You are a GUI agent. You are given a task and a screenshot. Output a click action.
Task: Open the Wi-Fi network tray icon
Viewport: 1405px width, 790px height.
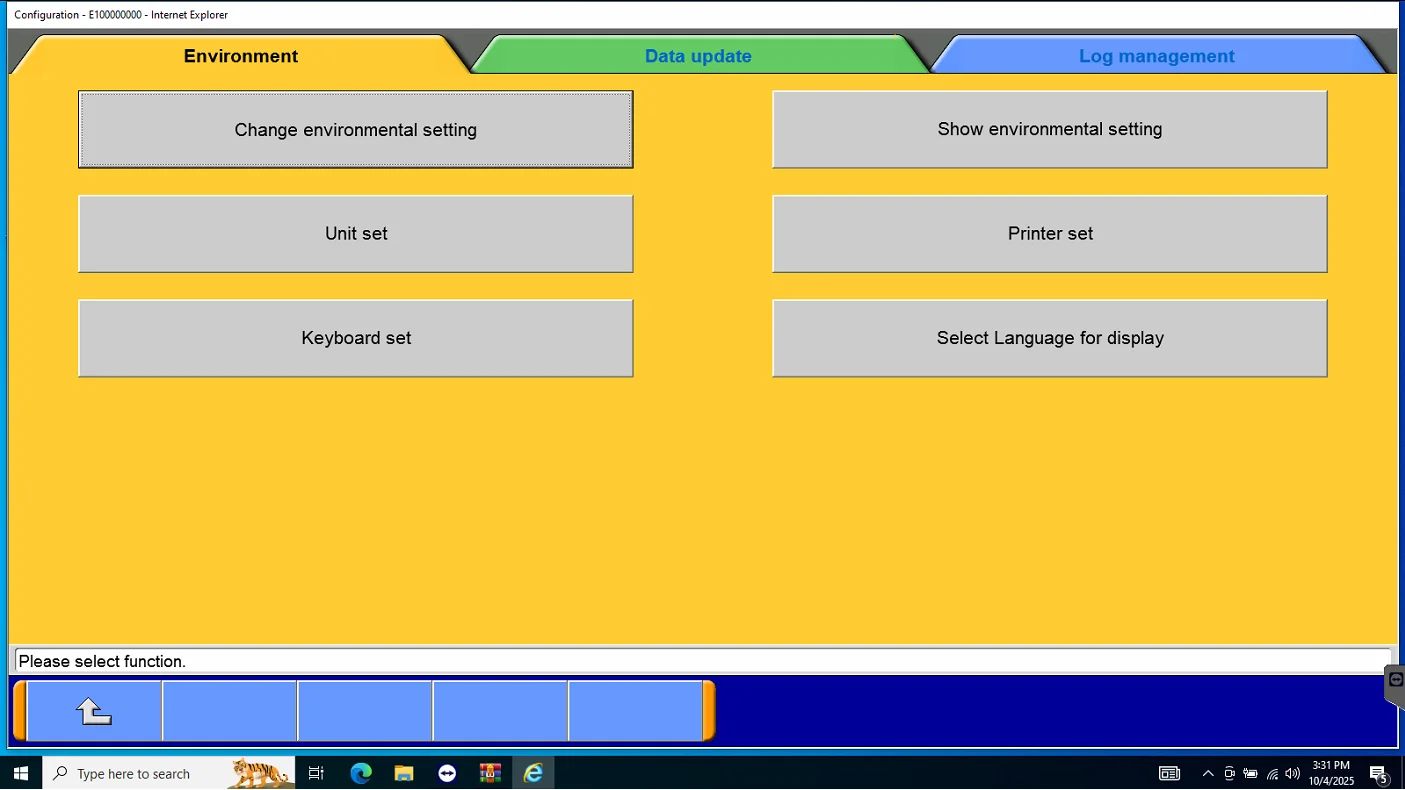1272,773
